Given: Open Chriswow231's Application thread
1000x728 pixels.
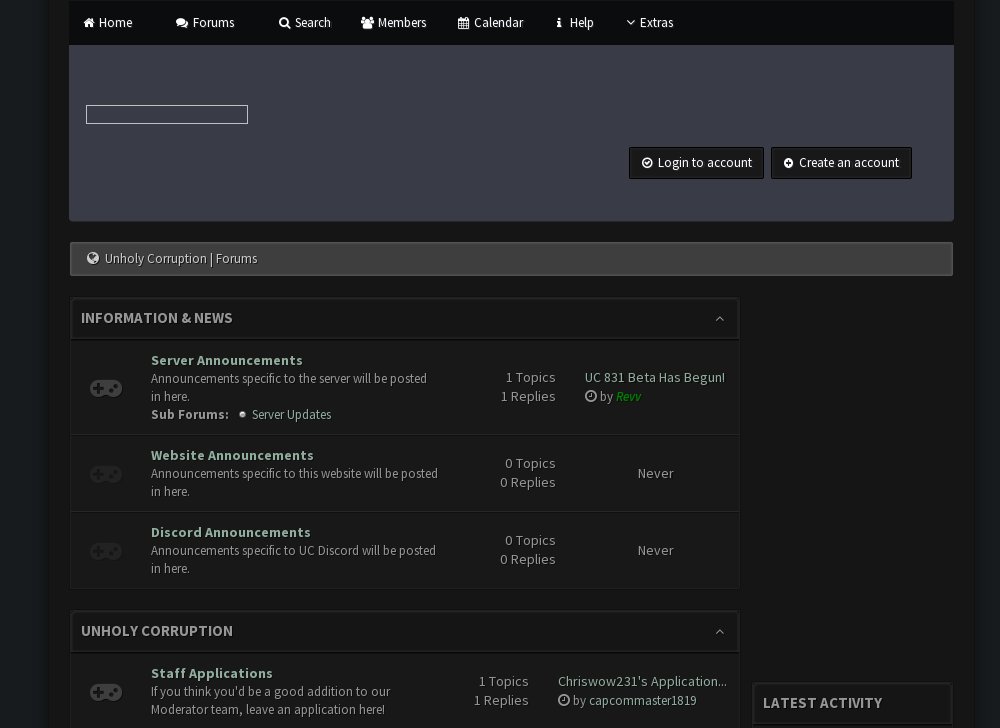Looking at the screenshot, I should 642,681.
